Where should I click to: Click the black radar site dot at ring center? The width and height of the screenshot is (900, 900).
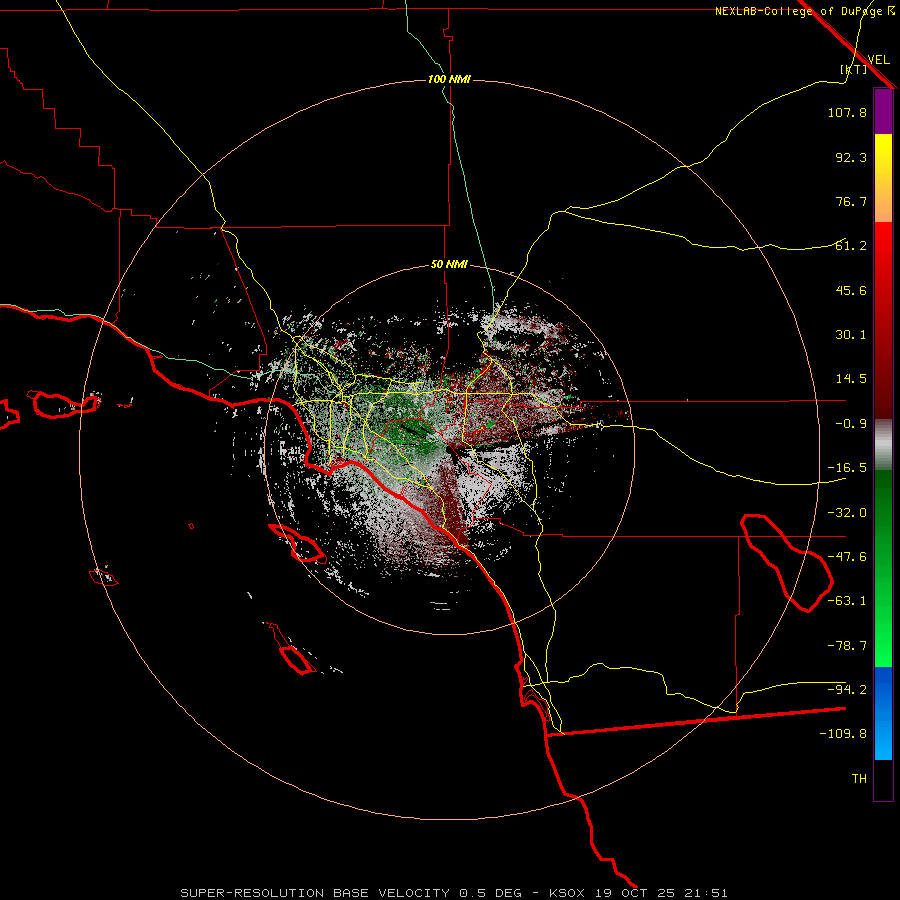(449, 451)
